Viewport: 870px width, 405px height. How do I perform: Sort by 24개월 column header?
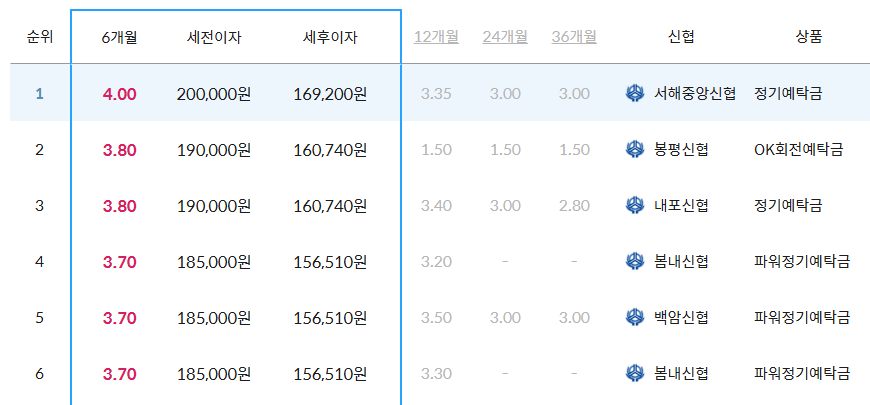point(505,37)
